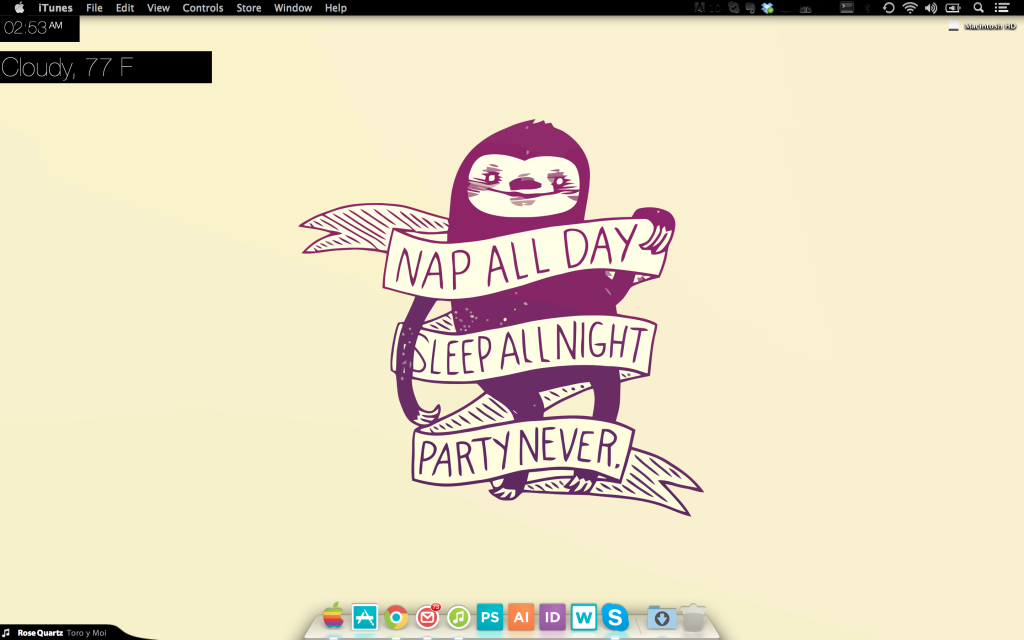Click the terminal prompt menu bar icon
1024x640 pixels.
click(847, 7)
